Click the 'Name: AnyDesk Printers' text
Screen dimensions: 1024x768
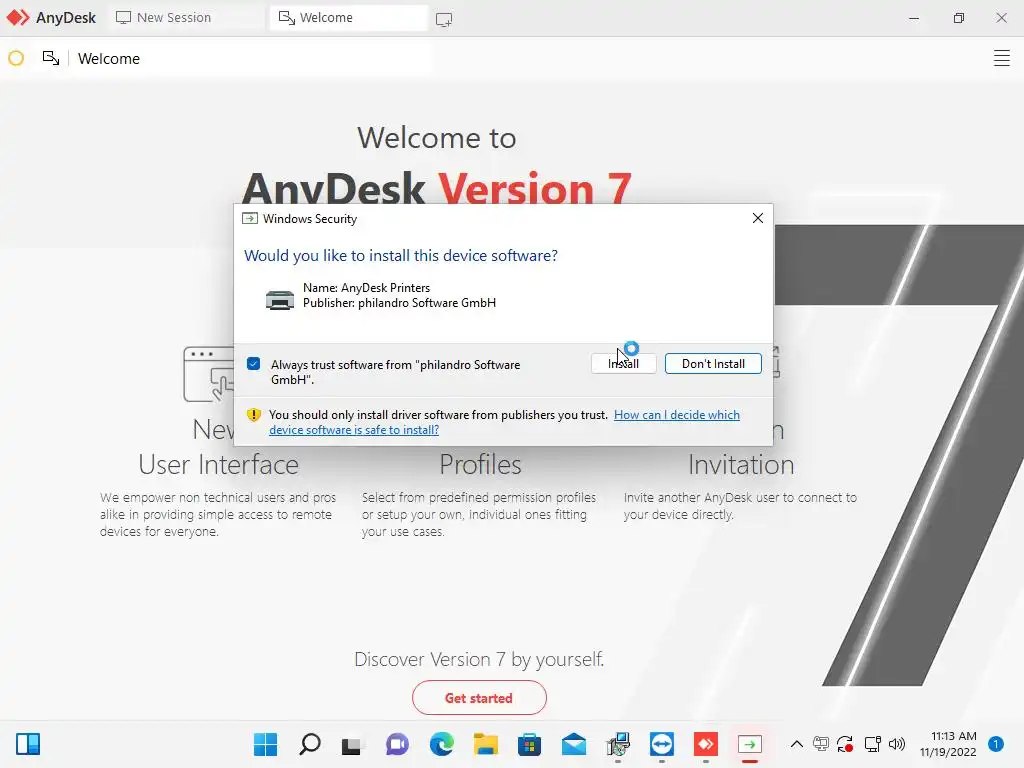click(366, 287)
